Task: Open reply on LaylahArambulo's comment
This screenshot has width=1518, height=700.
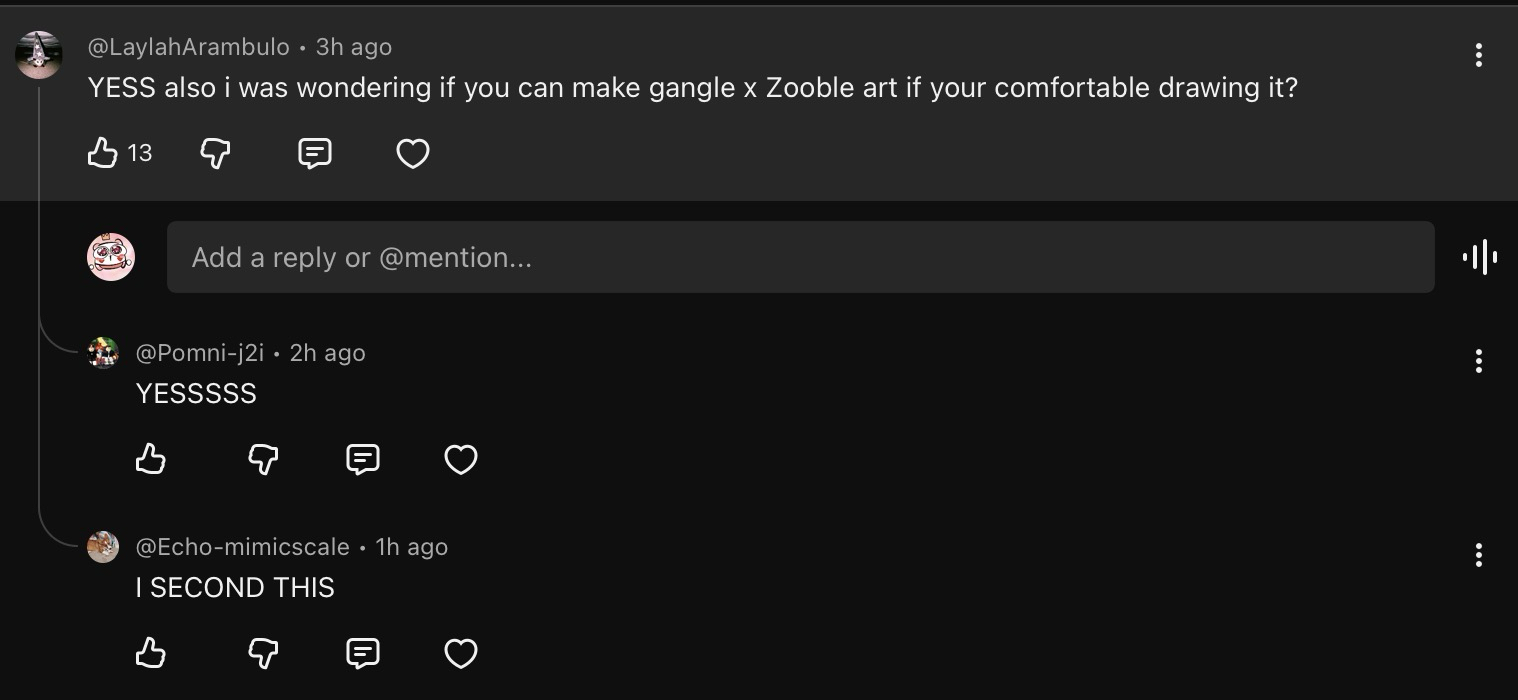Action: tap(315, 153)
